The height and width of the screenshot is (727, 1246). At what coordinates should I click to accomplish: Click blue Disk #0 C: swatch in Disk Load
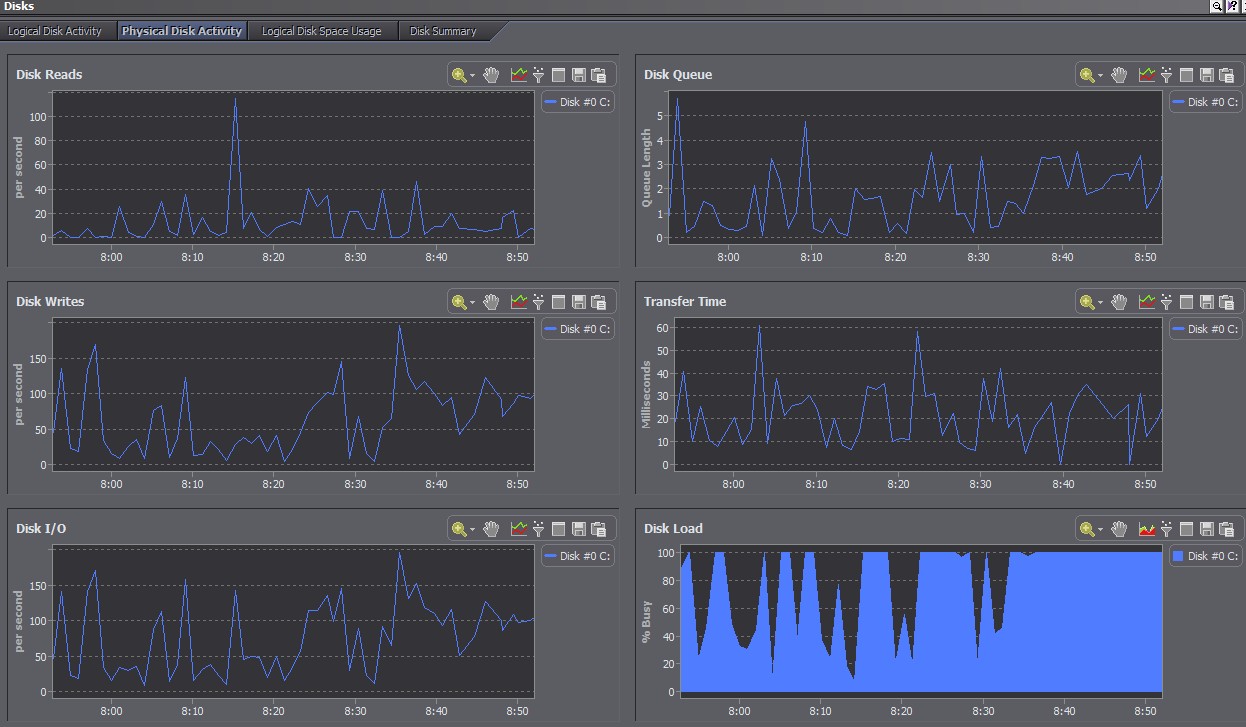[x=1177, y=556]
